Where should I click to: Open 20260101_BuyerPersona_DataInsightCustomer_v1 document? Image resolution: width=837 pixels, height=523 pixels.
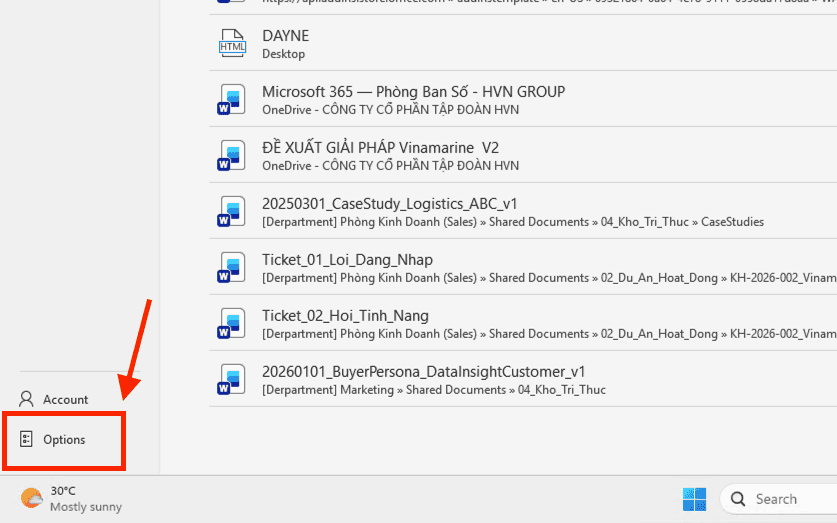click(424, 372)
